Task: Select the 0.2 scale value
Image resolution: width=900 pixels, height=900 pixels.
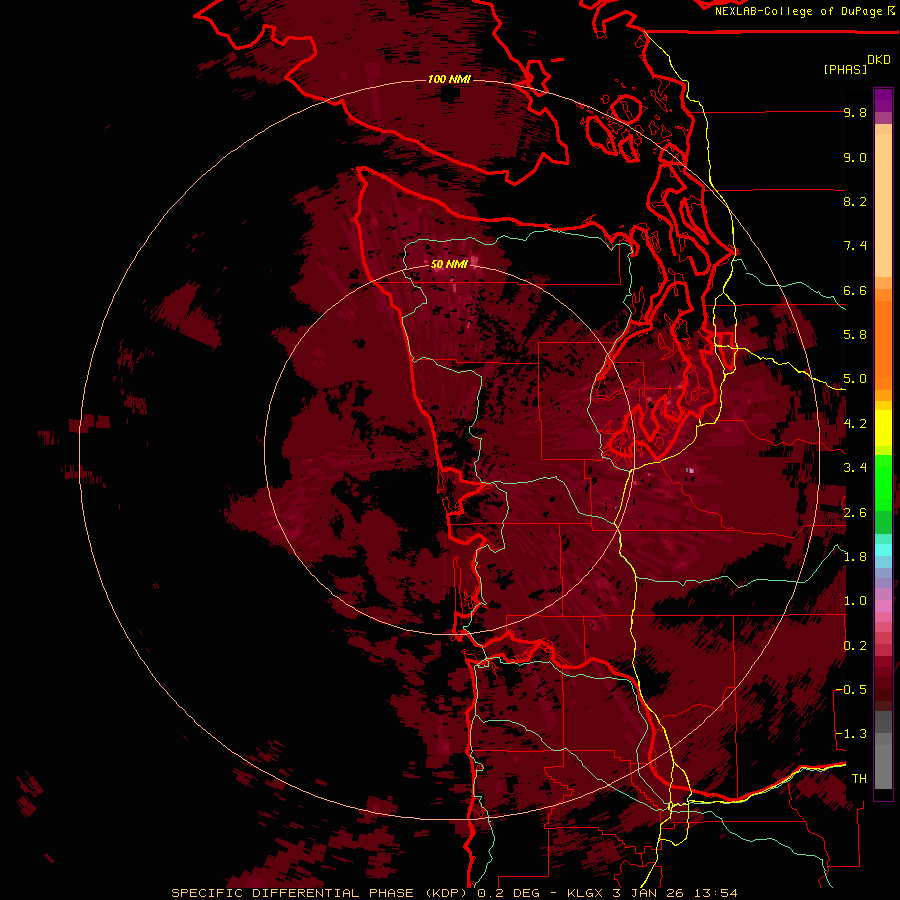Action: point(855,646)
